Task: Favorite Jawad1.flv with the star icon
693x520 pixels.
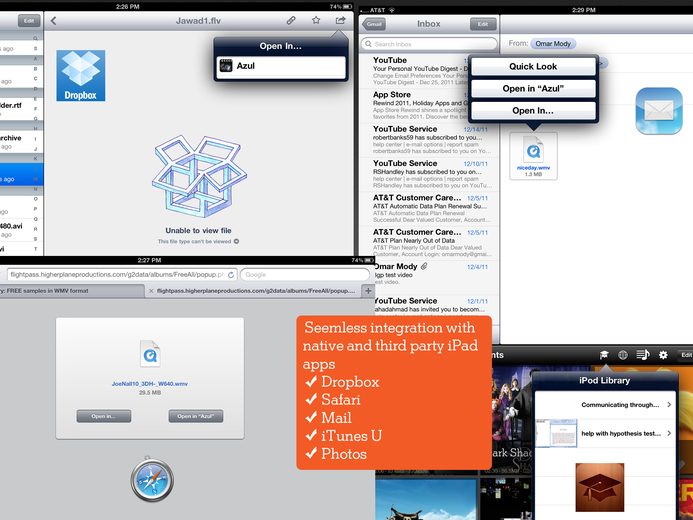Action: [x=316, y=20]
